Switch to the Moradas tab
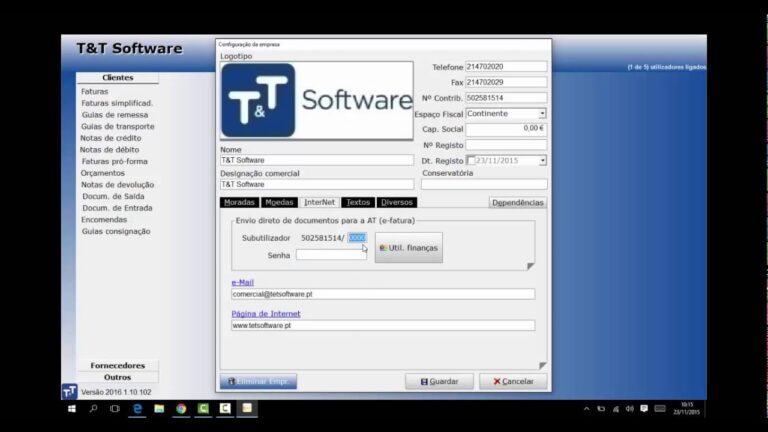 pos(239,202)
